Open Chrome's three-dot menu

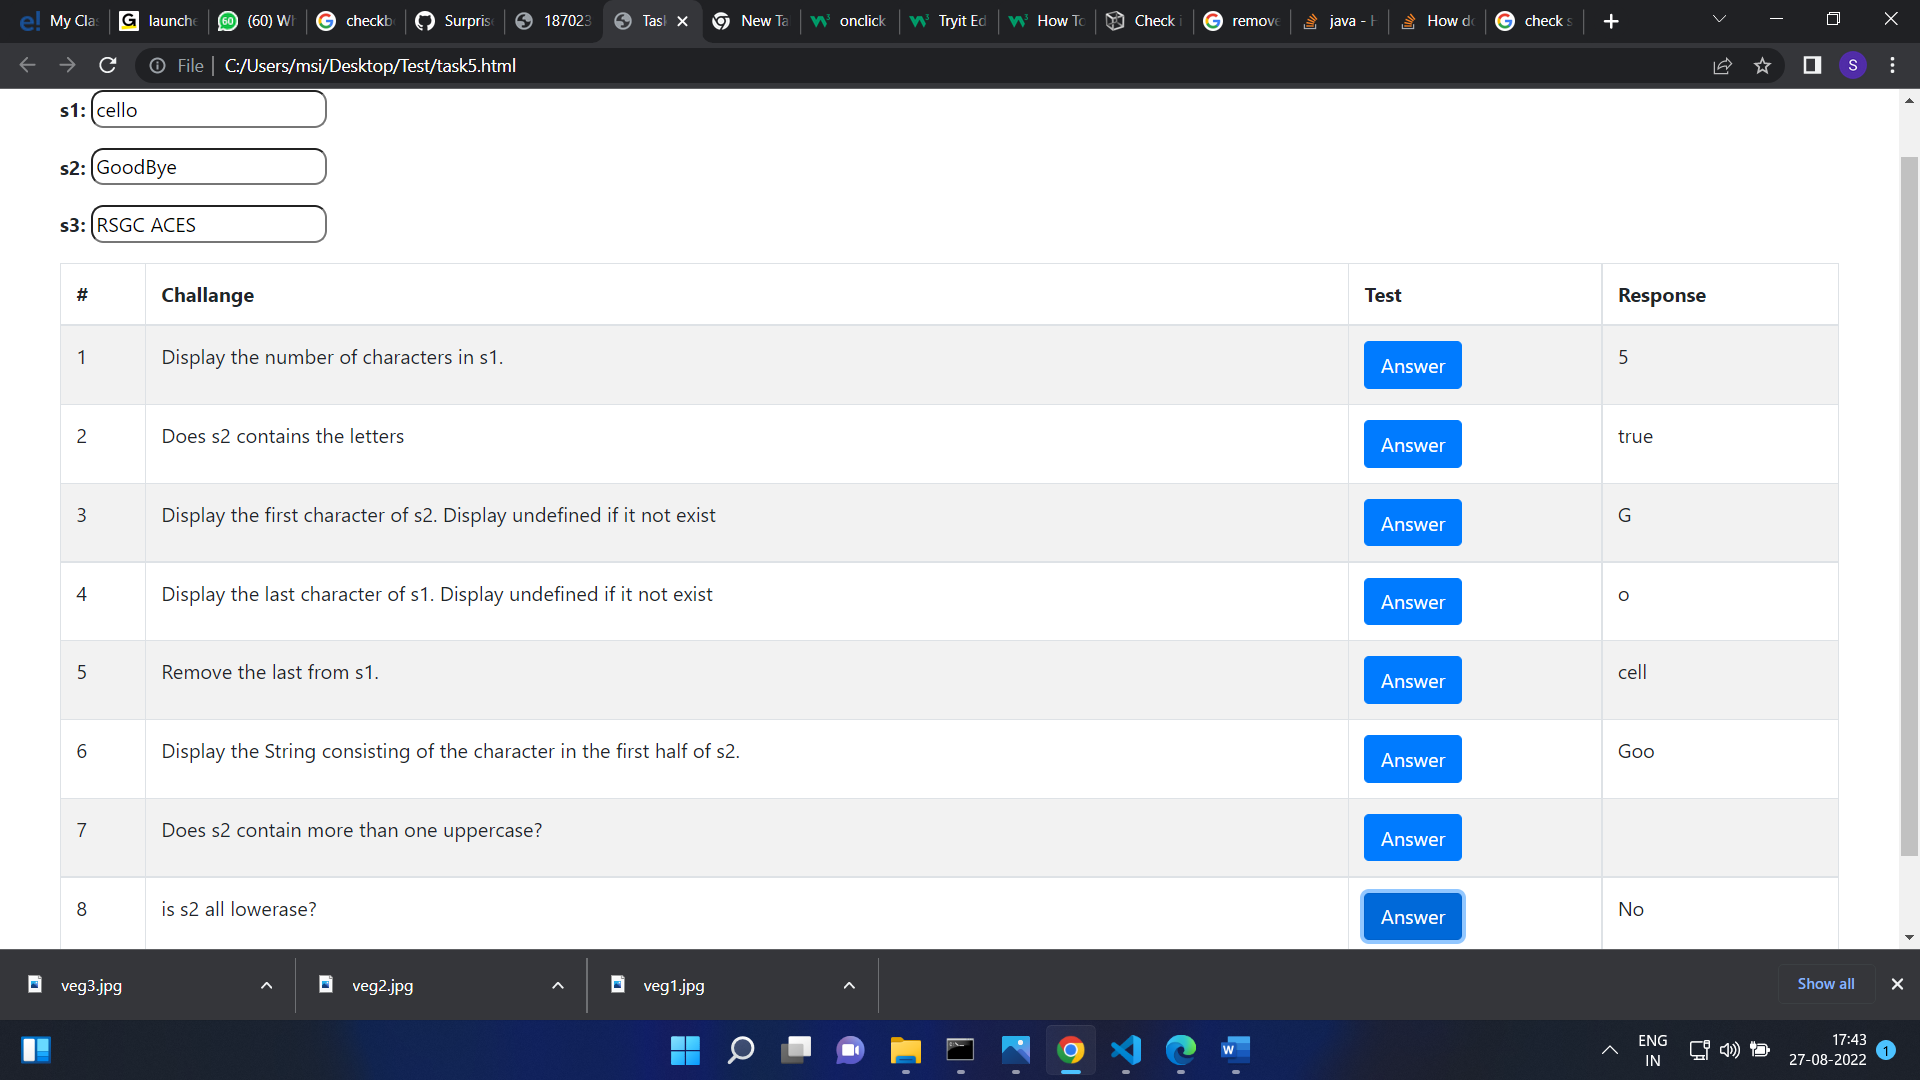tap(1892, 66)
